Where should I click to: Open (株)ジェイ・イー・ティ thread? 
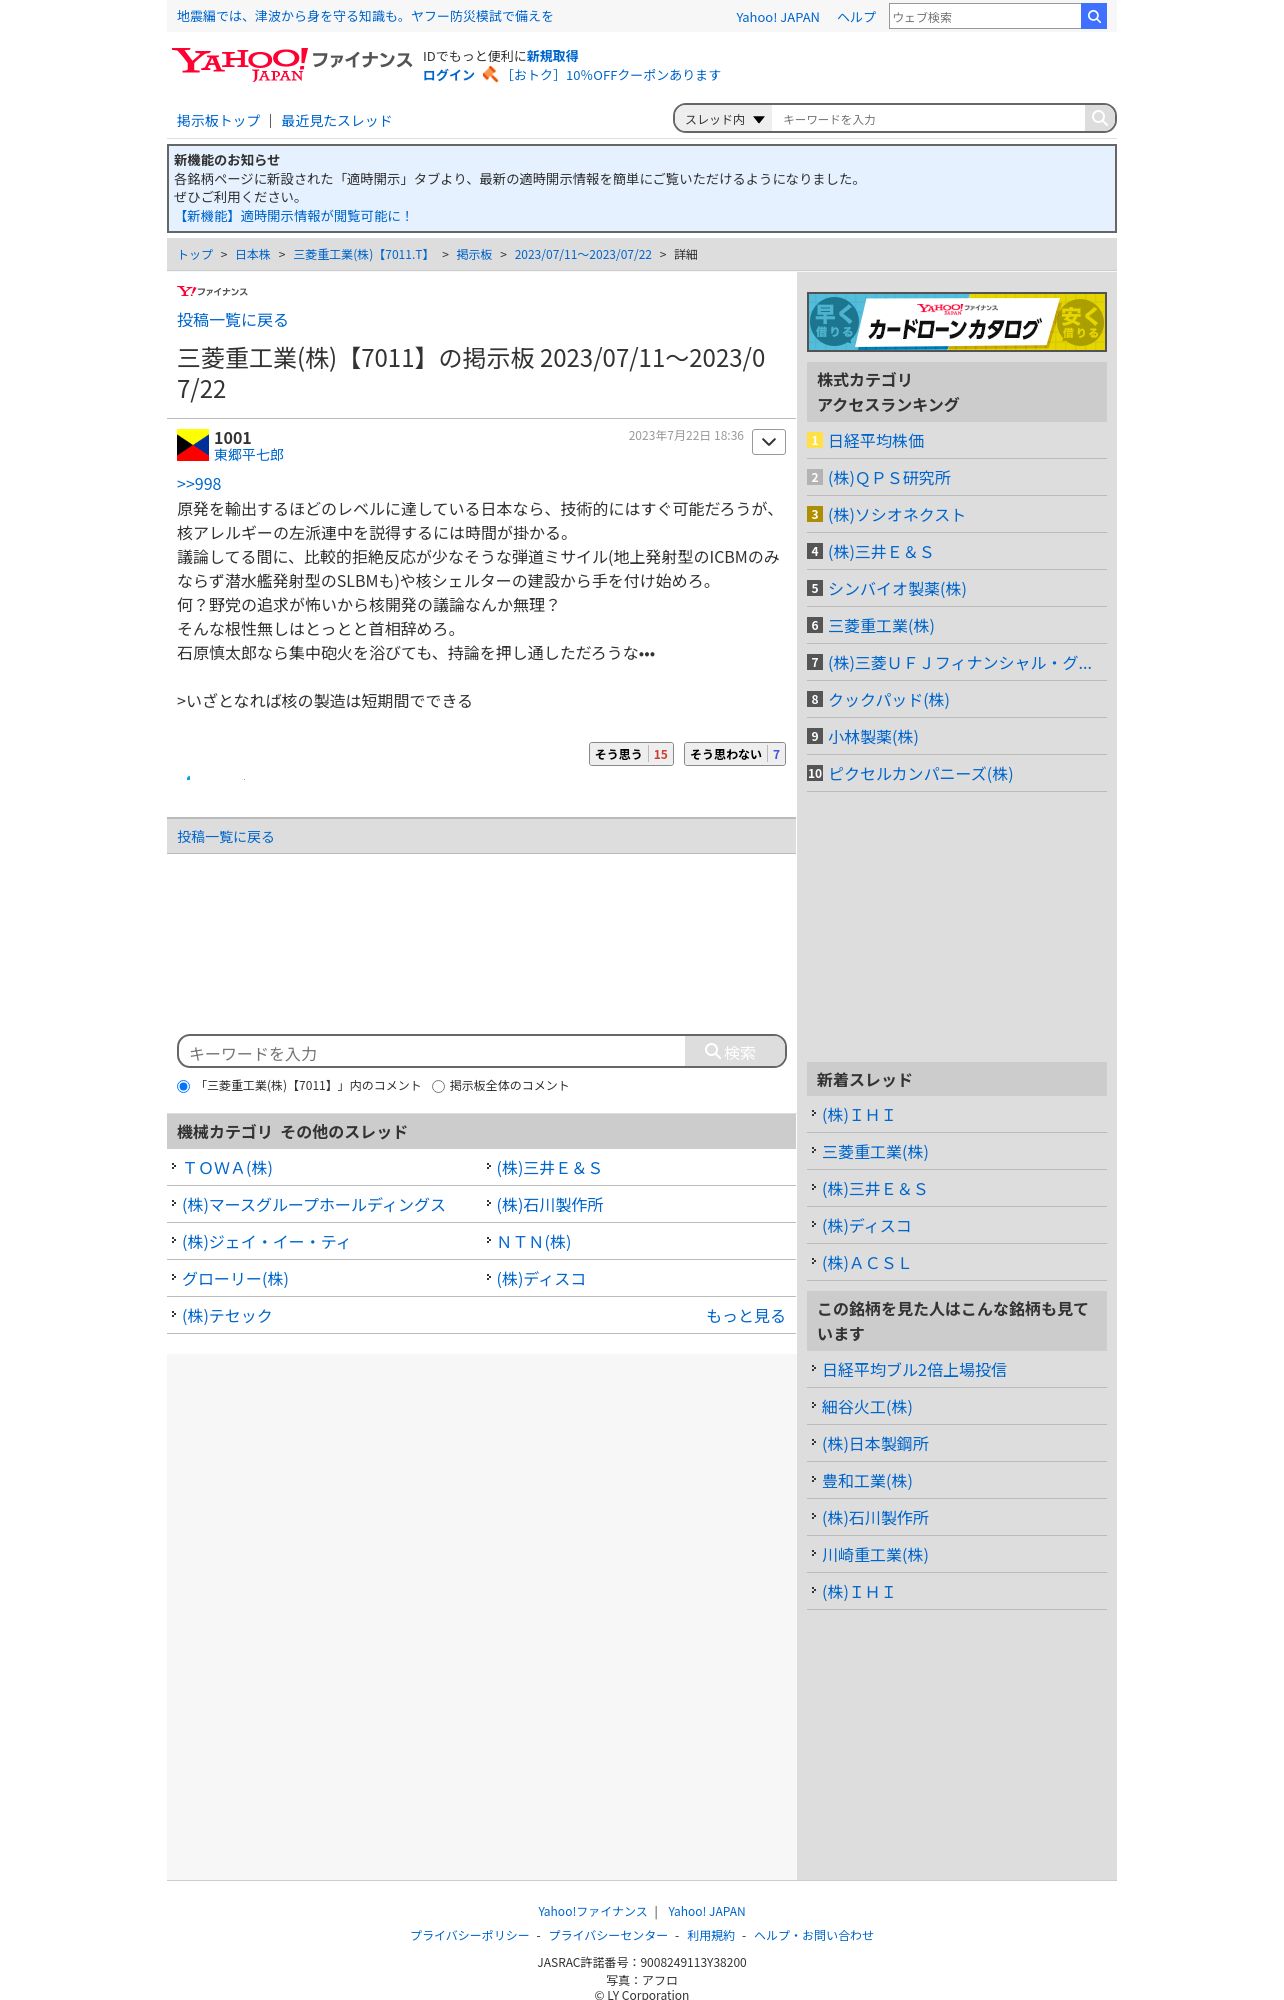coord(266,1242)
